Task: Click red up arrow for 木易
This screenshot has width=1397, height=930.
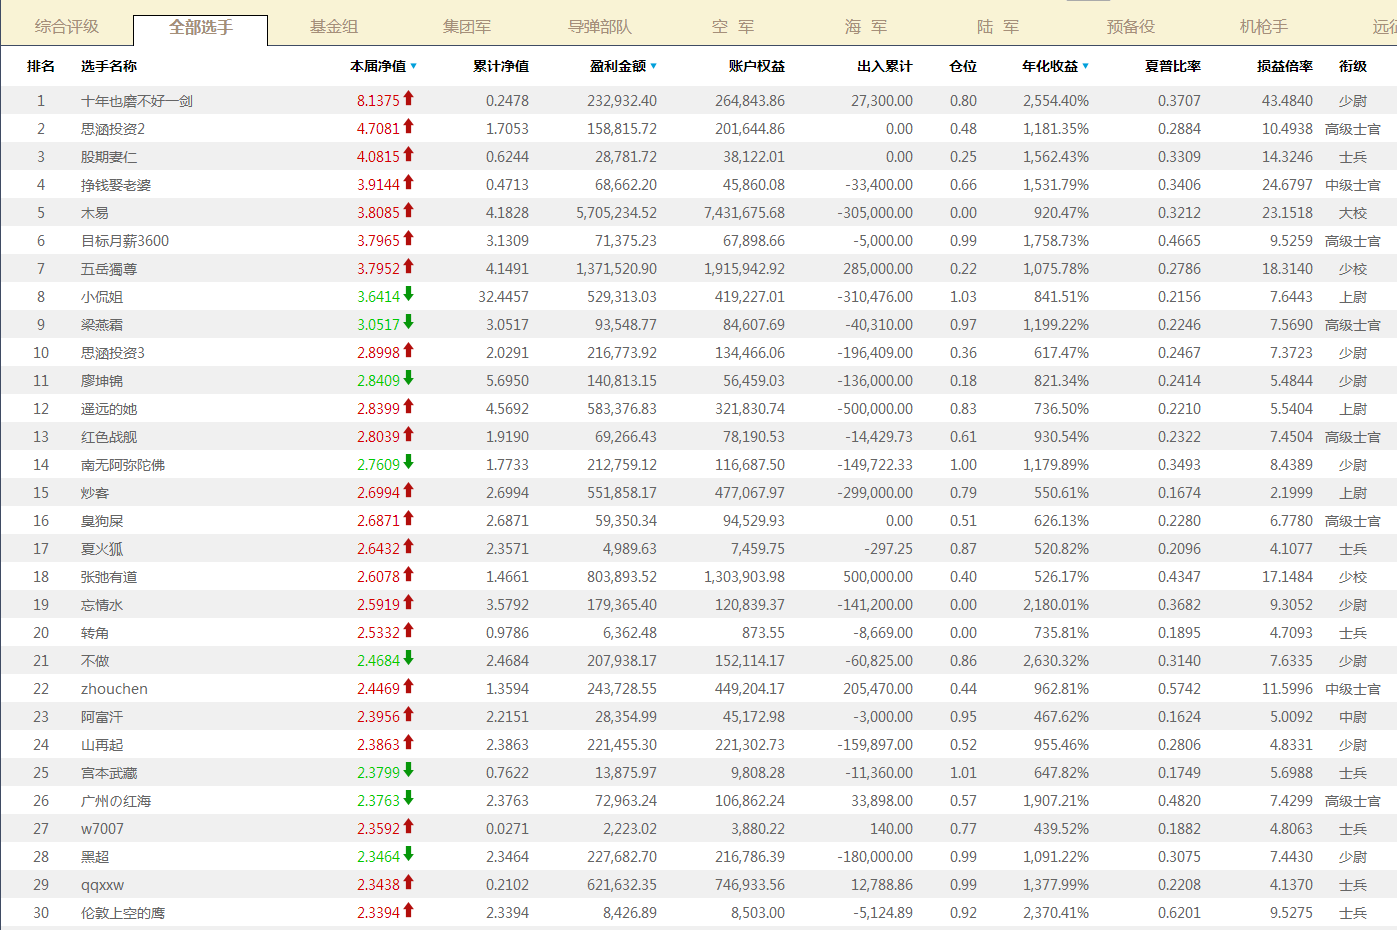Action: coord(409,210)
